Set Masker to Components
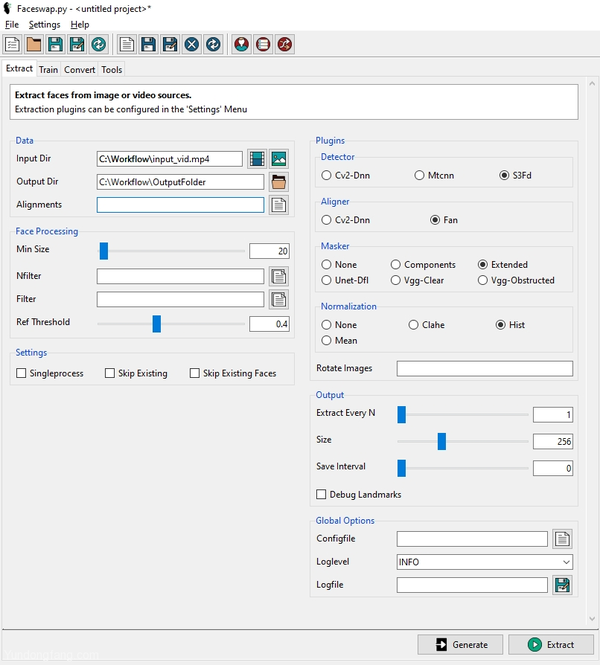The height and width of the screenshot is (665, 600). (x=423, y=265)
